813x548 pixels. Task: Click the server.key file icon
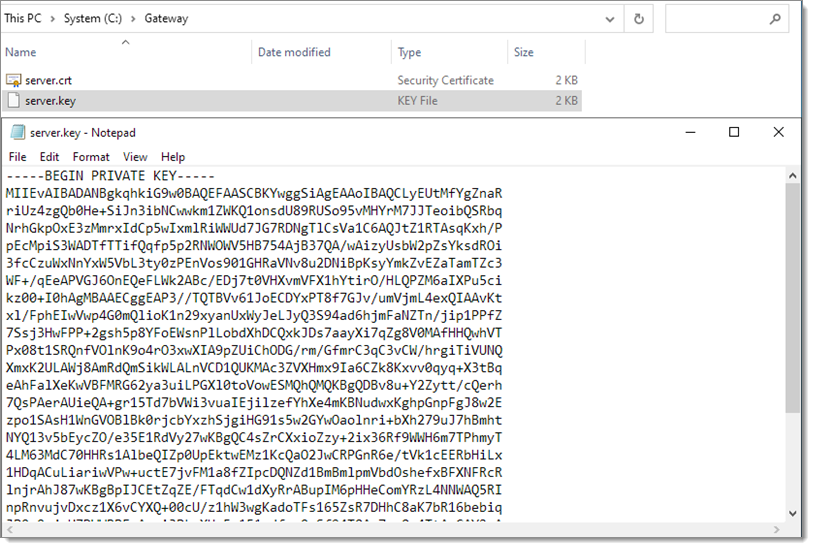(x=14, y=101)
